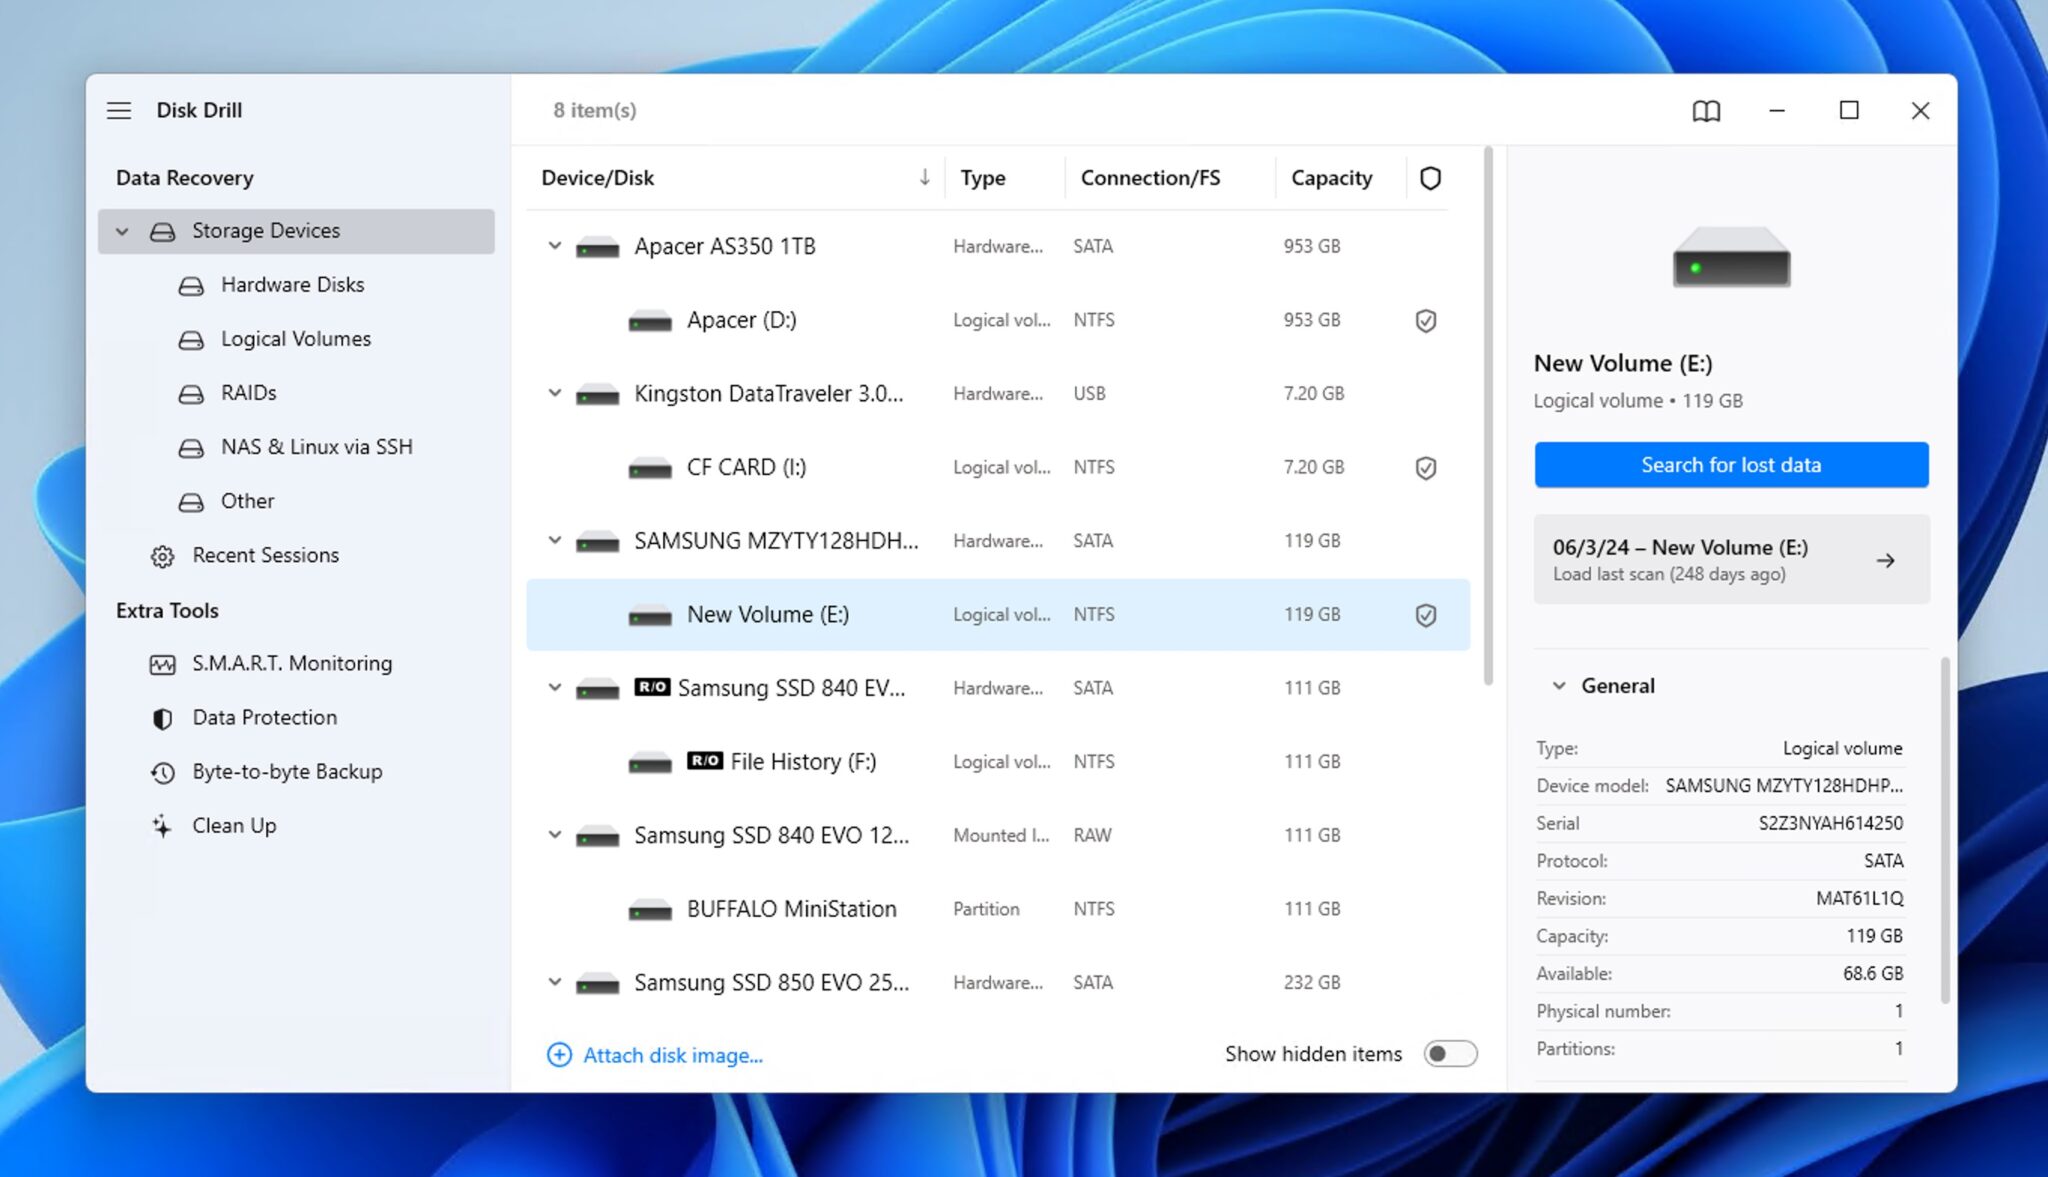Toggle protection shield for New Volume (E:)

pyautogui.click(x=1426, y=615)
